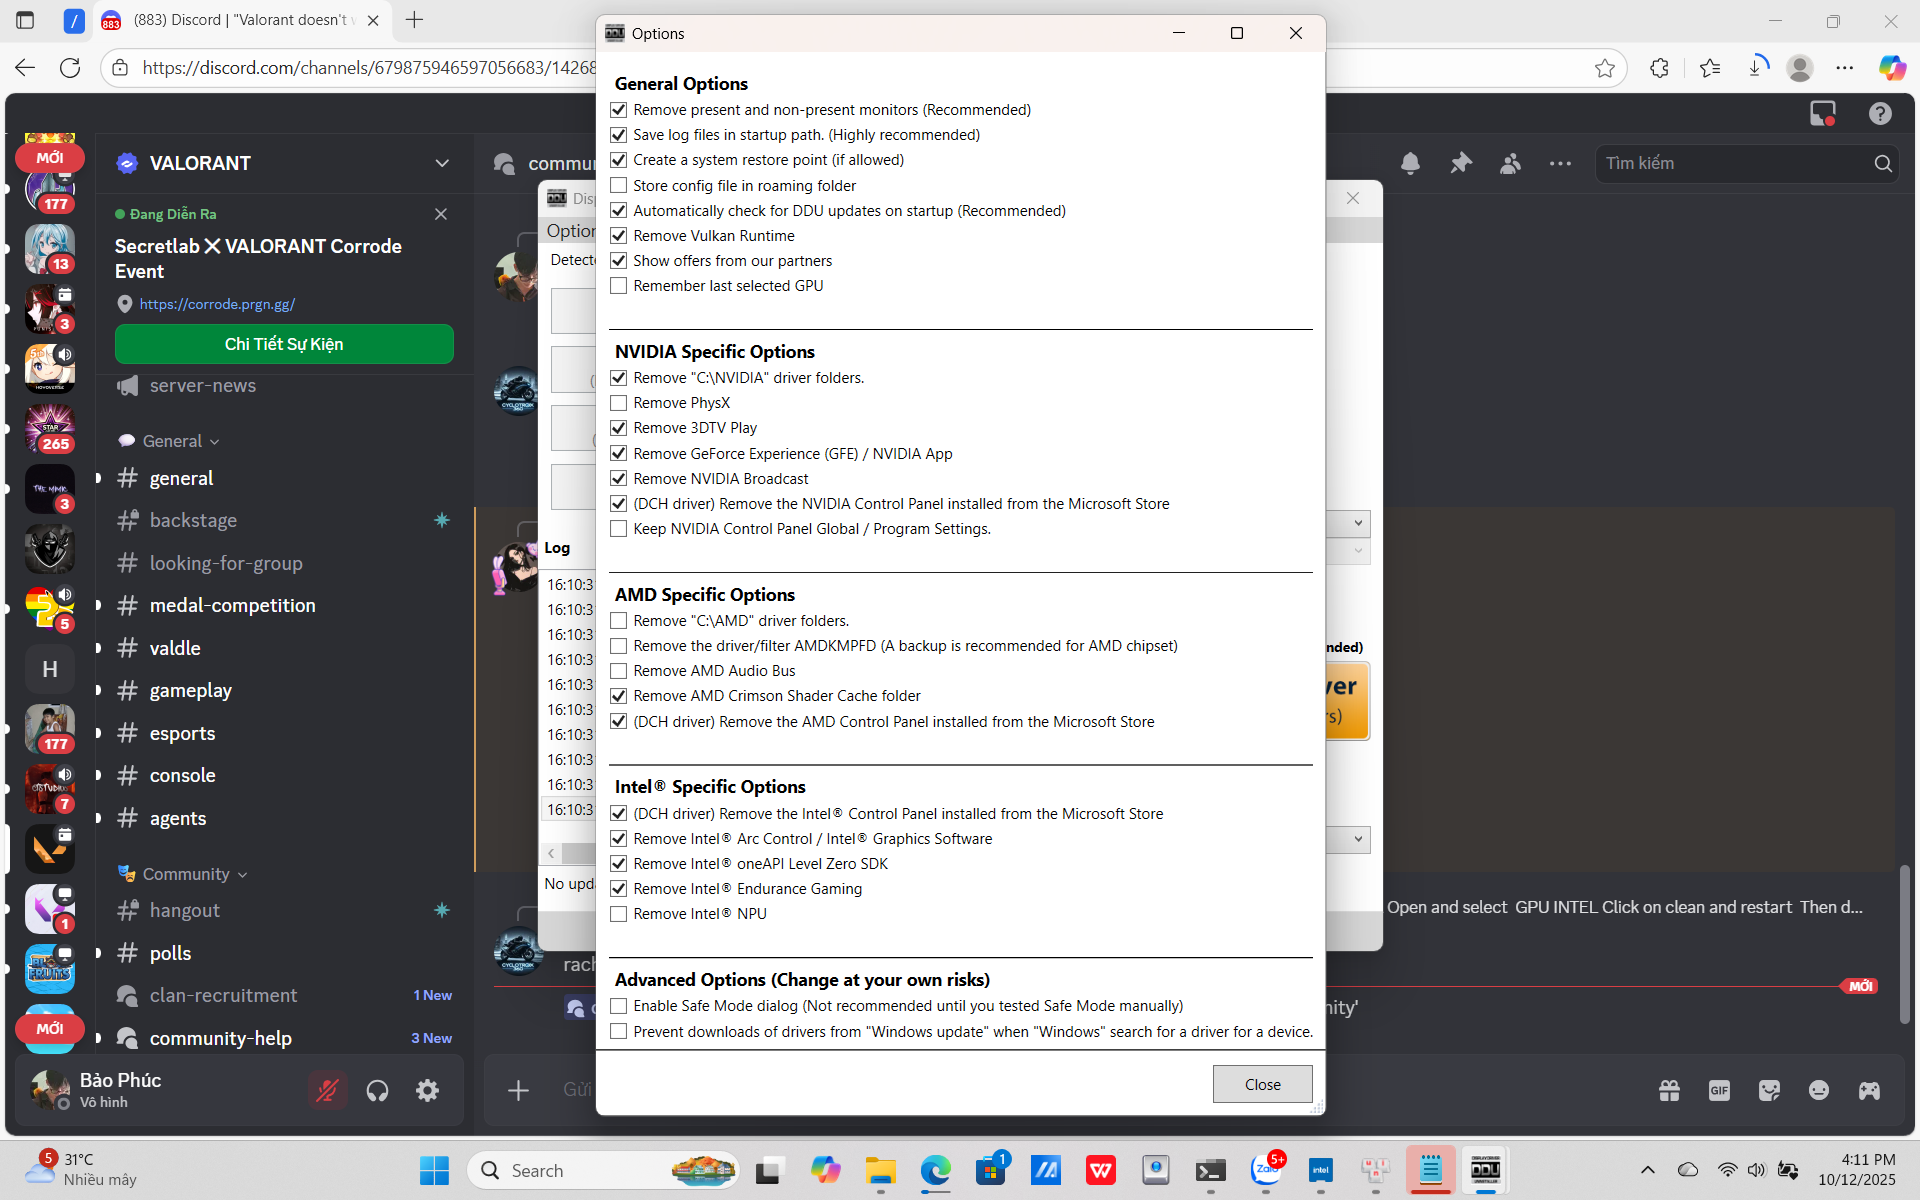The width and height of the screenshot is (1920, 1200).
Task: Close the Options dialog with Close
Action: coord(1262,1084)
